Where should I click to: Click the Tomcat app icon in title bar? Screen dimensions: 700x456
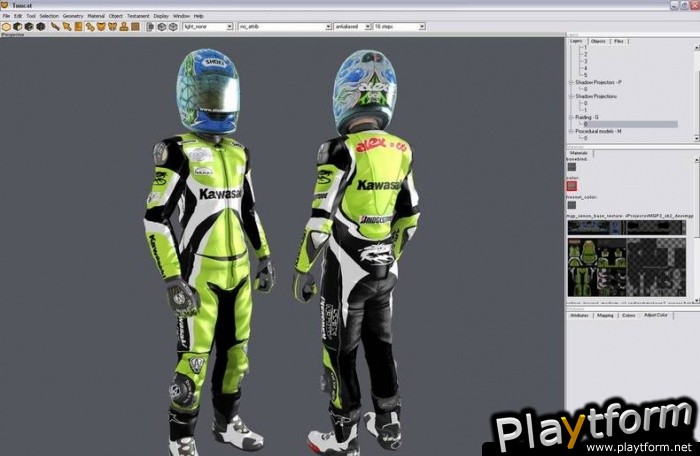(x=4, y=5)
